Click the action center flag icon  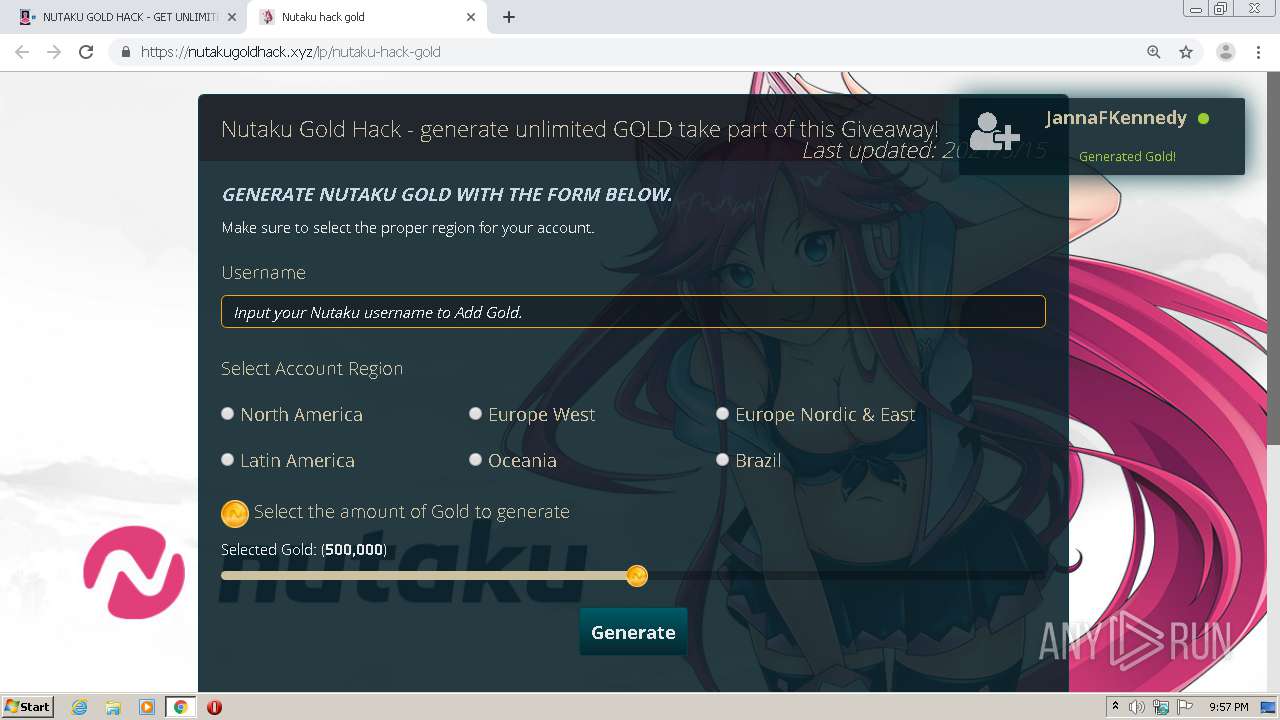point(1185,707)
